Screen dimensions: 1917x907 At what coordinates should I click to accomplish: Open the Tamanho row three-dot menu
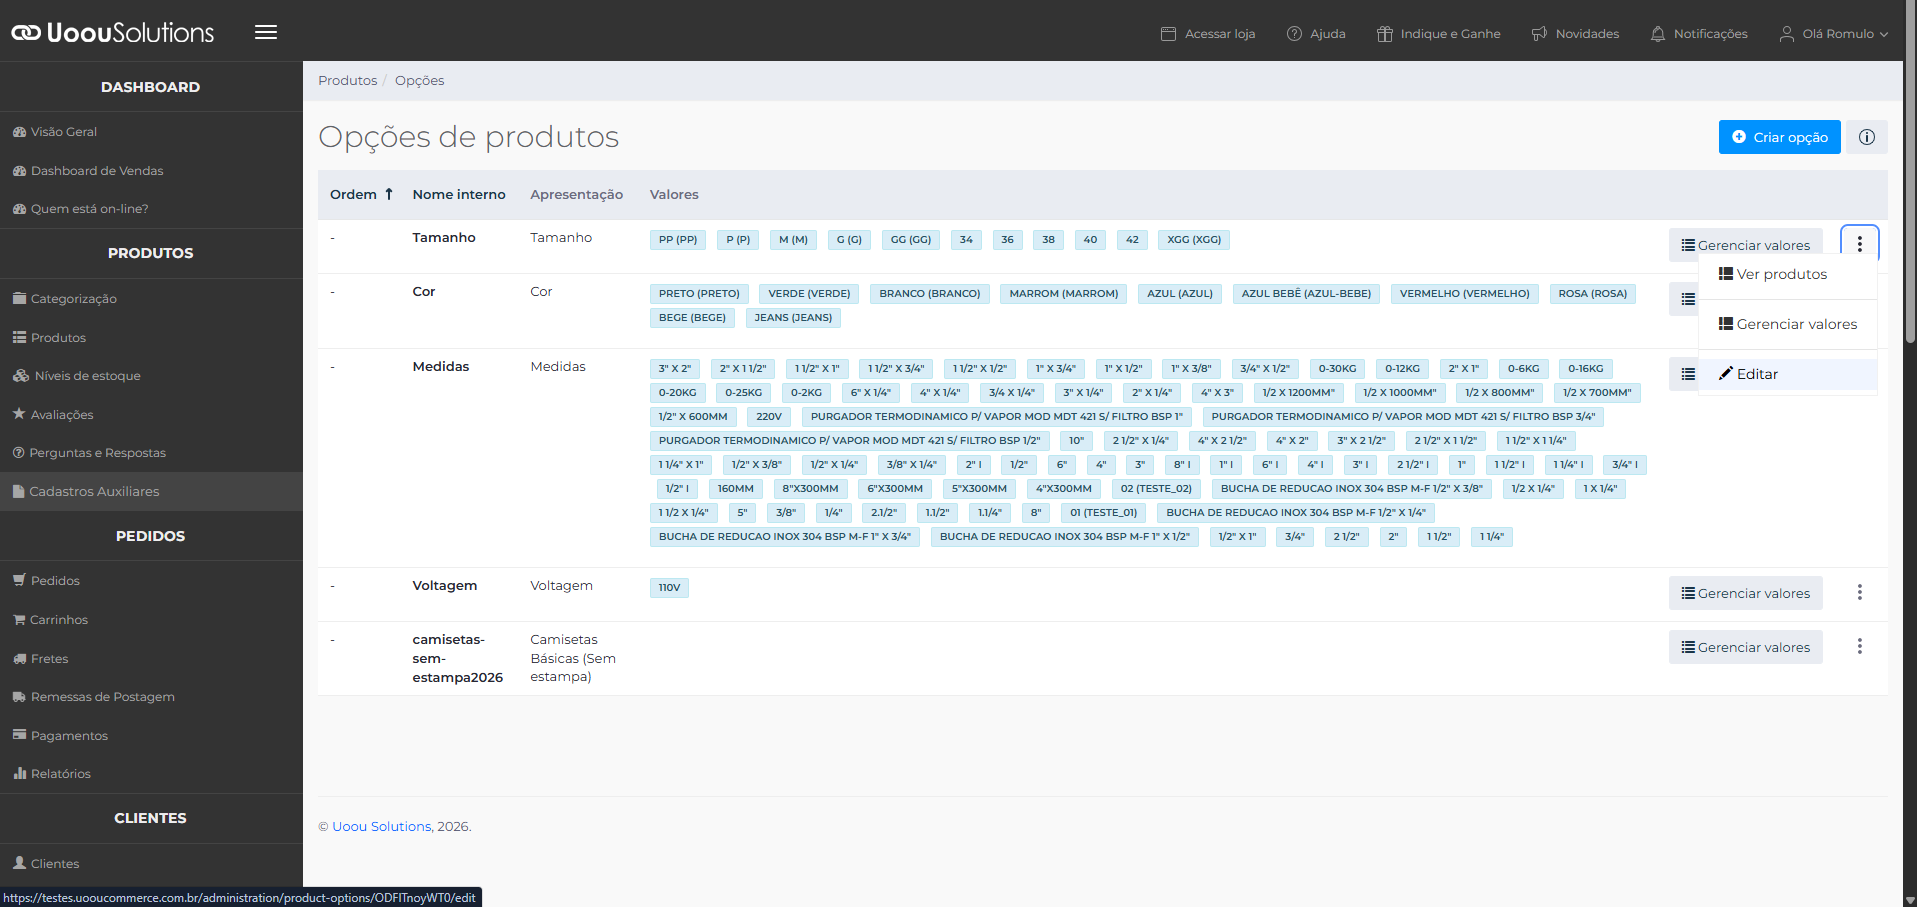coord(1860,244)
